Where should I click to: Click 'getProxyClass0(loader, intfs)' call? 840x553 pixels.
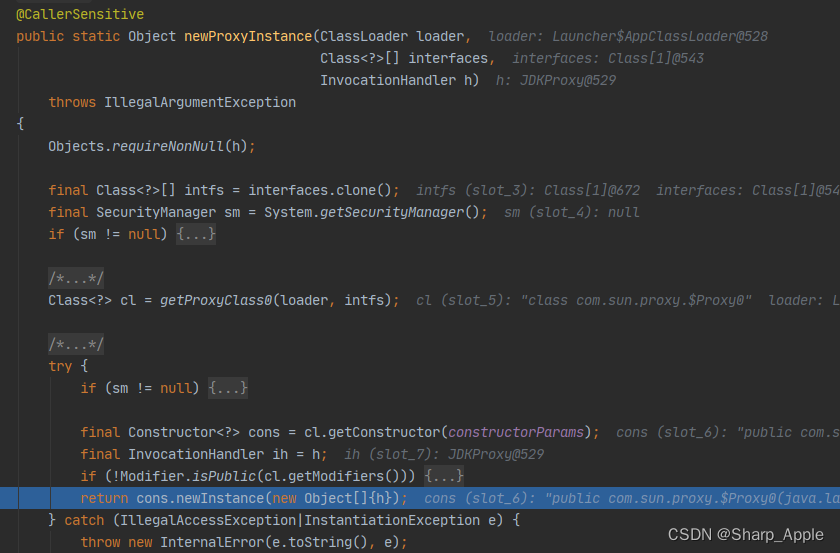pos(276,300)
